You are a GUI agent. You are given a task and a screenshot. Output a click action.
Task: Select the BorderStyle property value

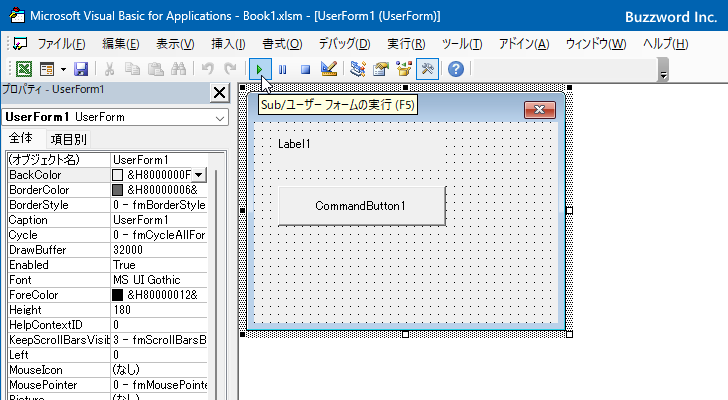(x=159, y=205)
